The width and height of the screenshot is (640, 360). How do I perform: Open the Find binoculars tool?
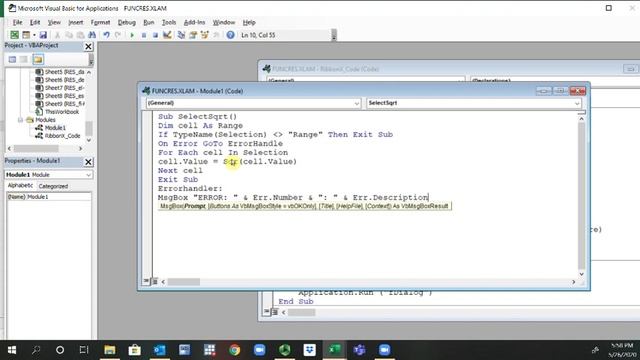pos(92,35)
